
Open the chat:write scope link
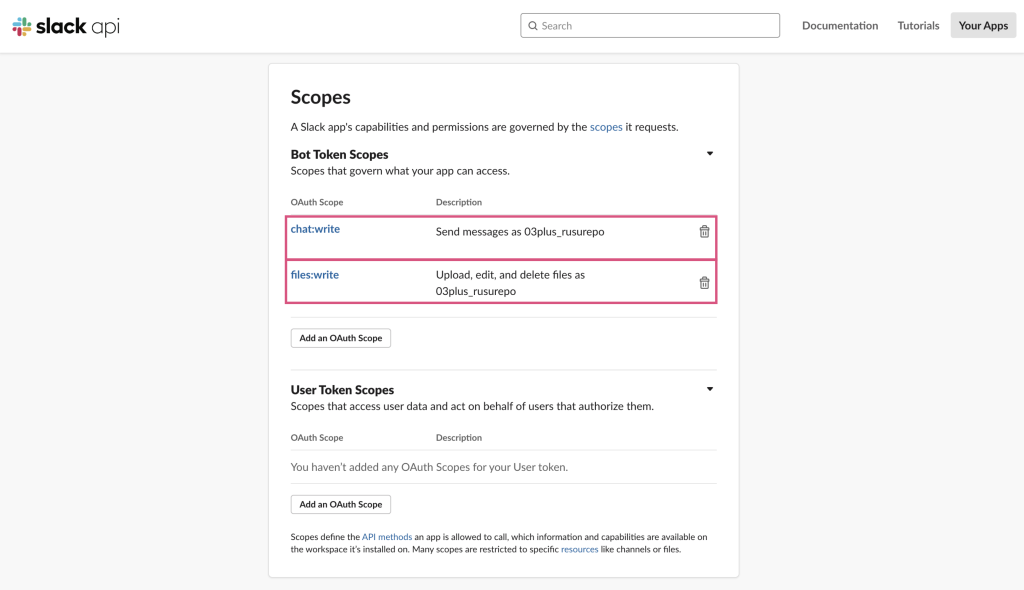point(315,229)
